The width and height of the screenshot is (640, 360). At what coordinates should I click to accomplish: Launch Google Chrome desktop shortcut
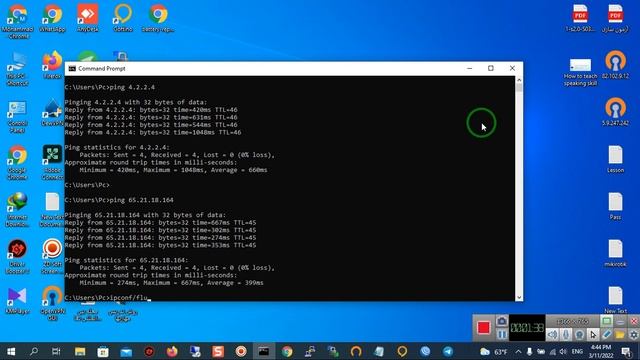click(x=18, y=162)
